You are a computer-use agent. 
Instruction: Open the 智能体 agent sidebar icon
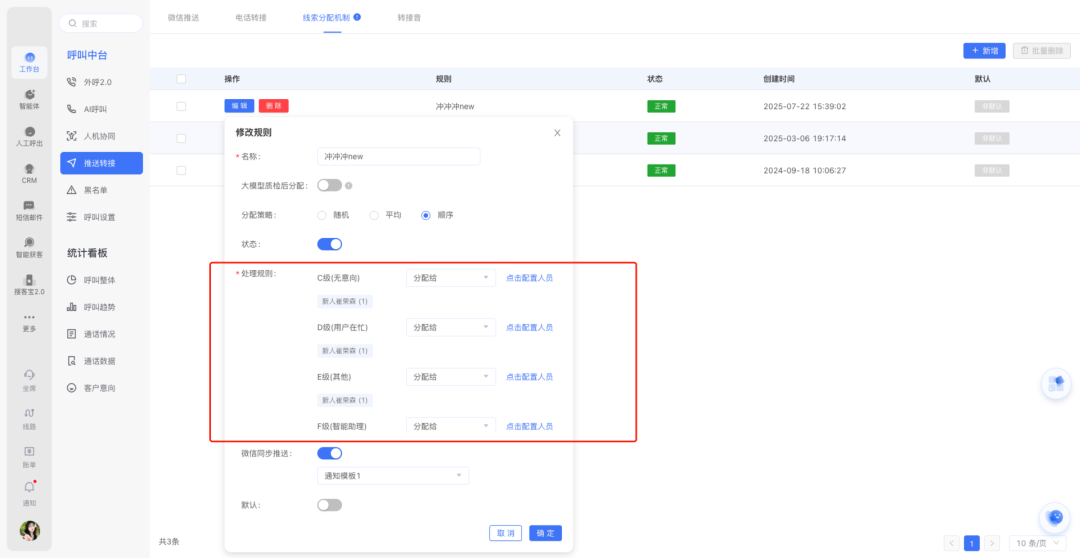(x=29, y=99)
